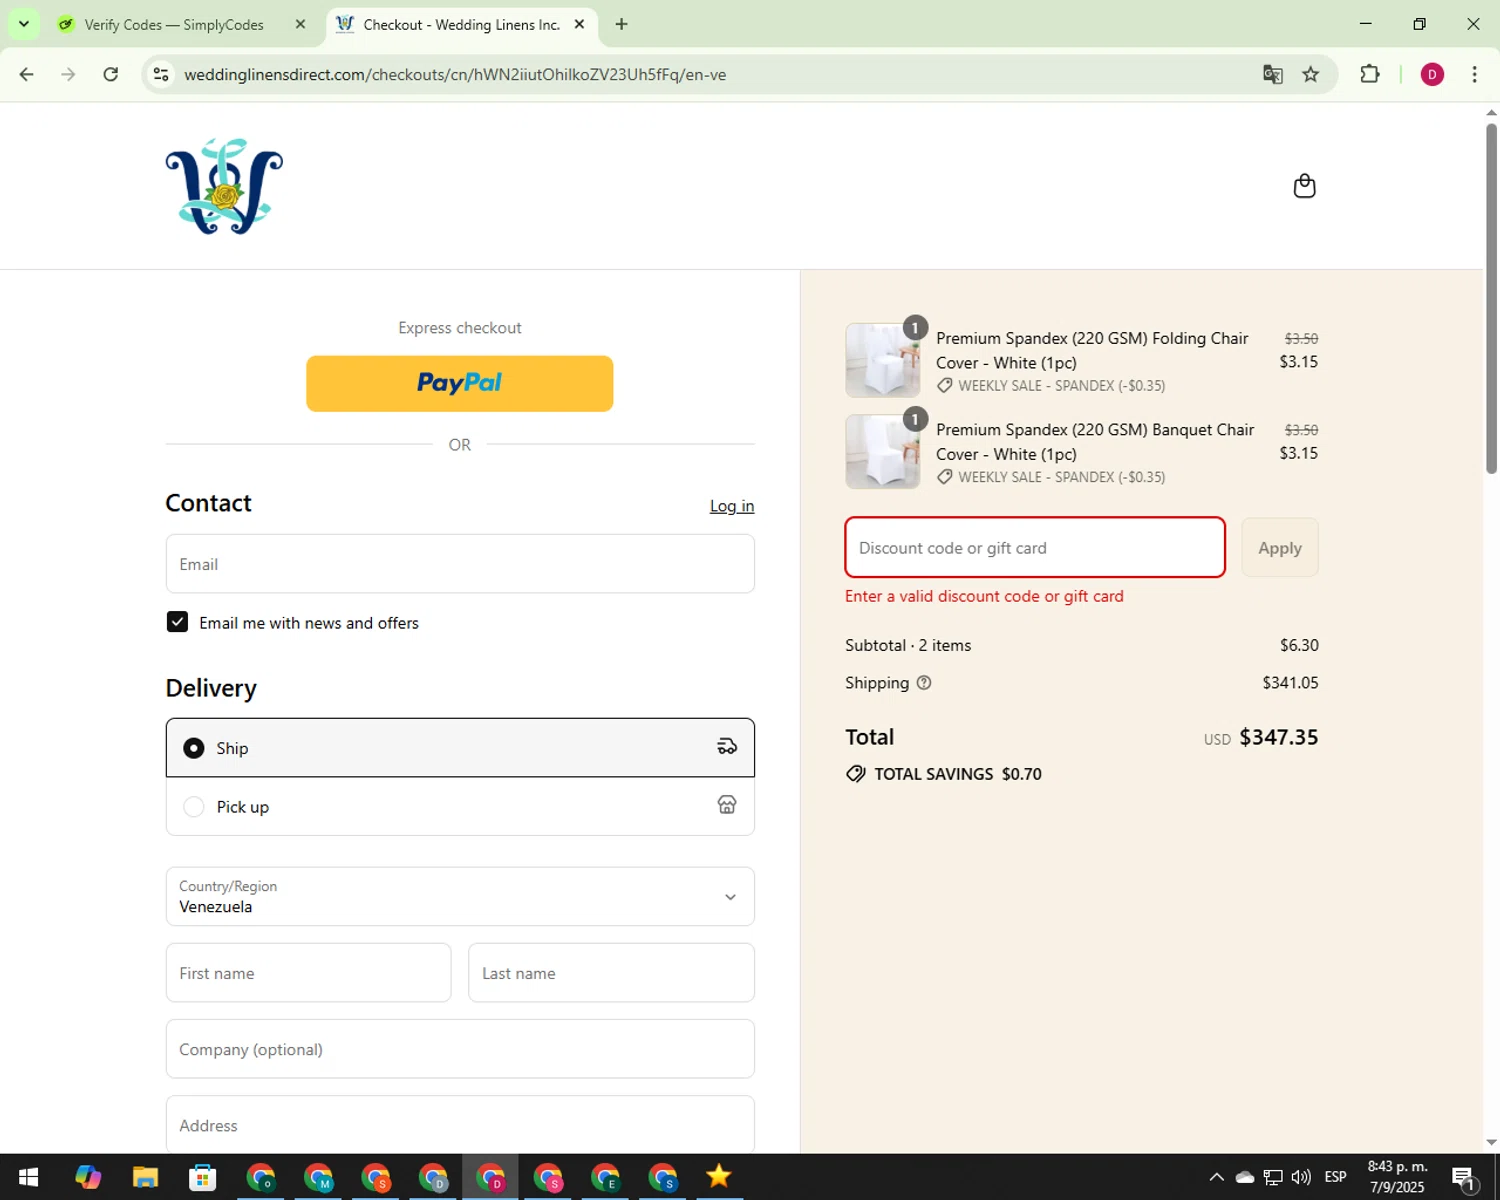1500x1200 pixels.
Task: Open File Explorer from the taskbar
Action: coord(145,1177)
